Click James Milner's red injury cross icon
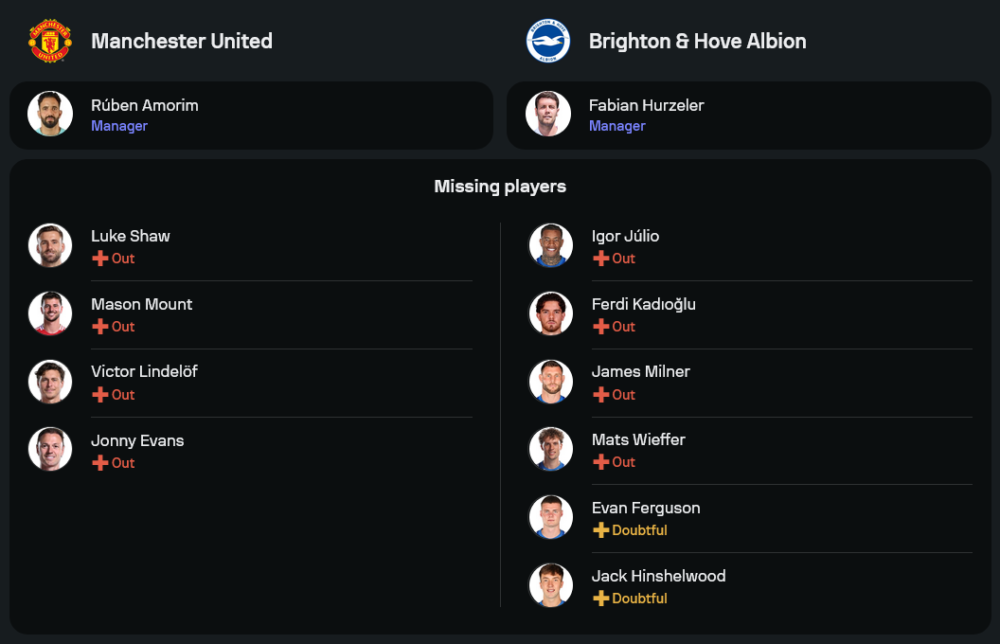The image size is (1000, 644). tap(601, 395)
